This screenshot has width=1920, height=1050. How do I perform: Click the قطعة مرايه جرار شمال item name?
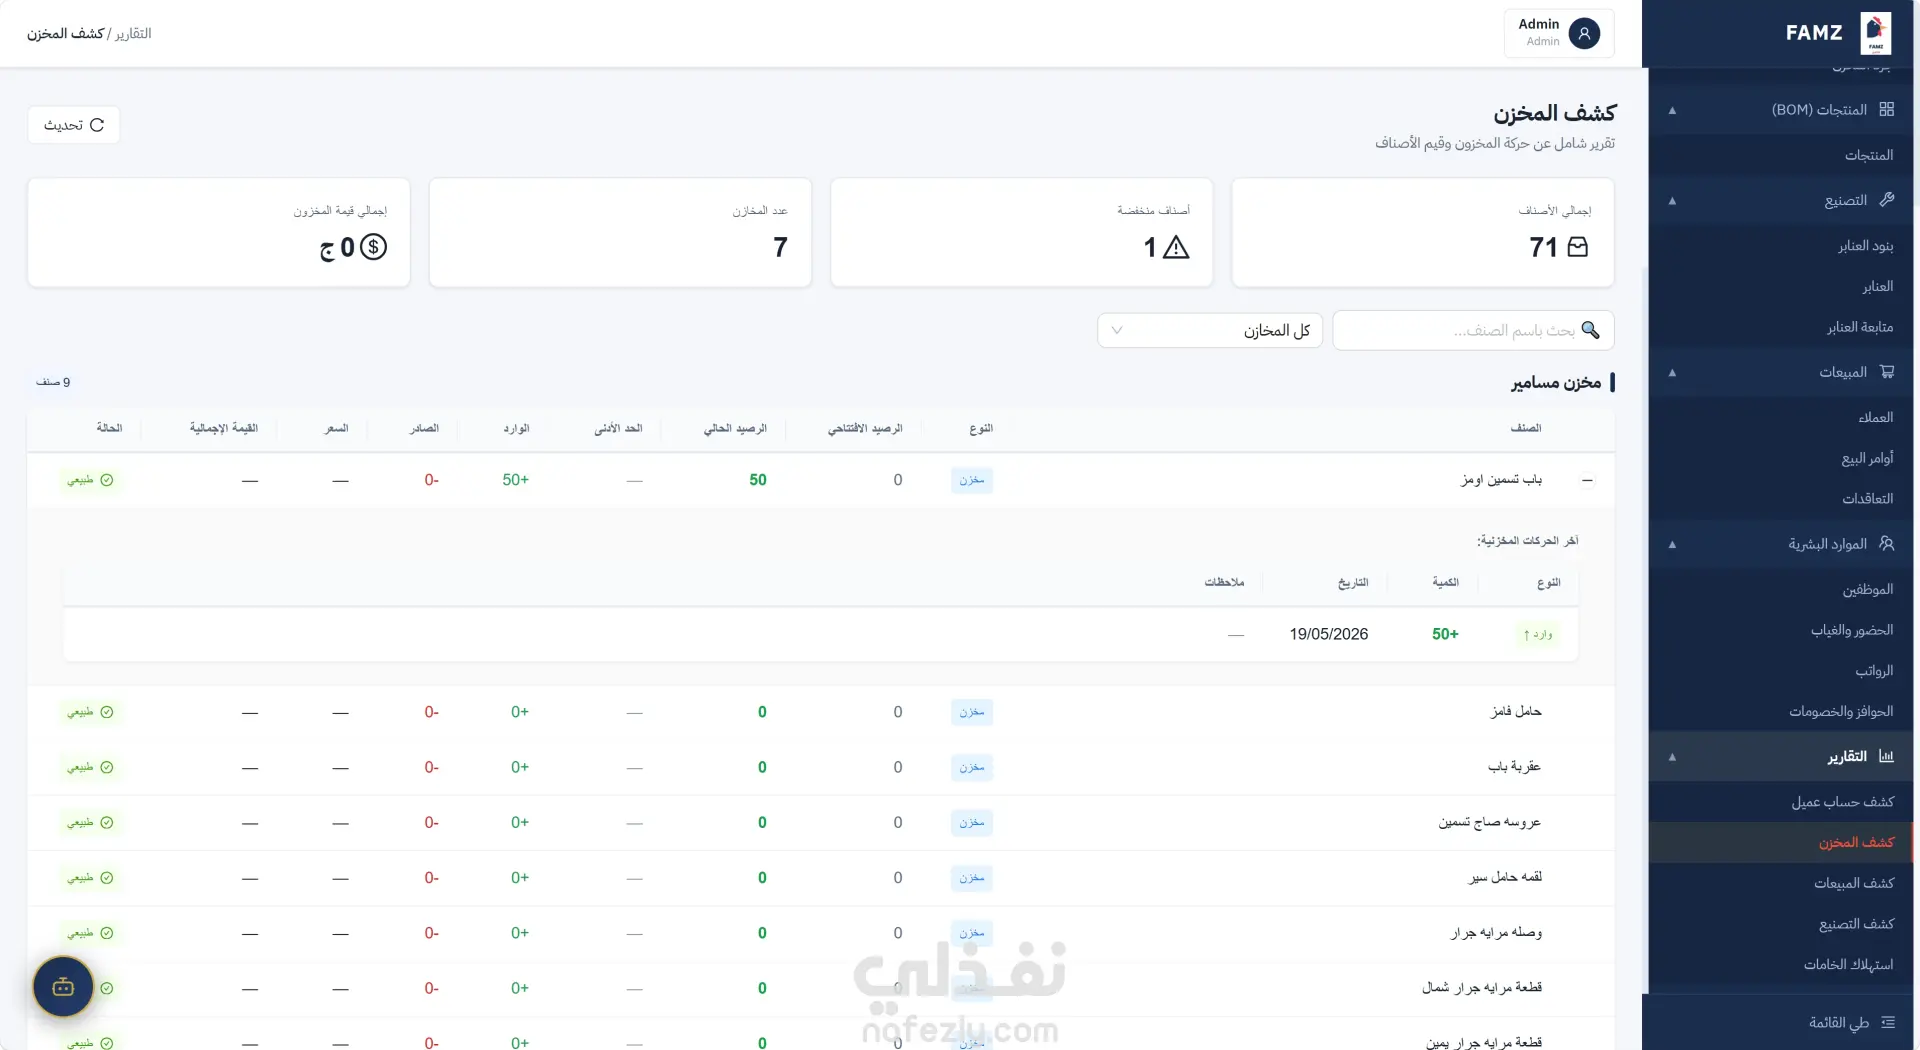[x=1482, y=988]
